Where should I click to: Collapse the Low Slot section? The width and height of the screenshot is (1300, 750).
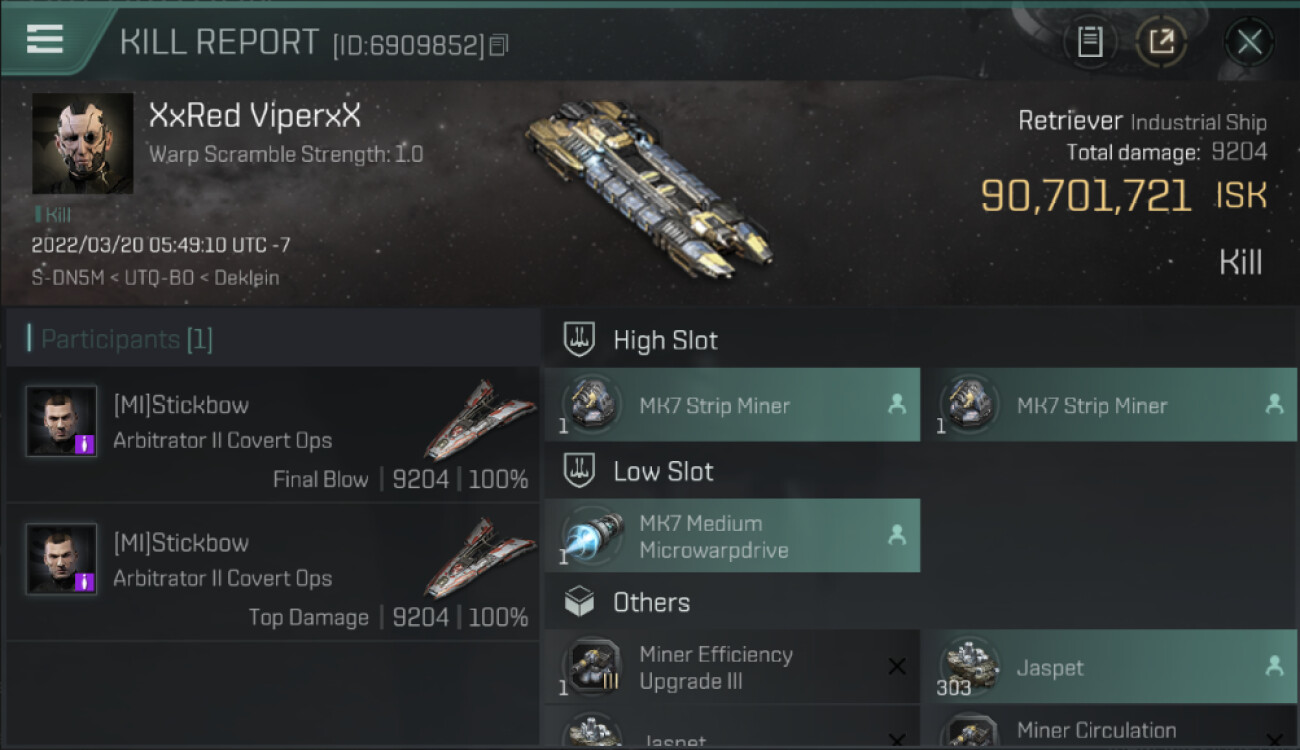coord(639,471)
